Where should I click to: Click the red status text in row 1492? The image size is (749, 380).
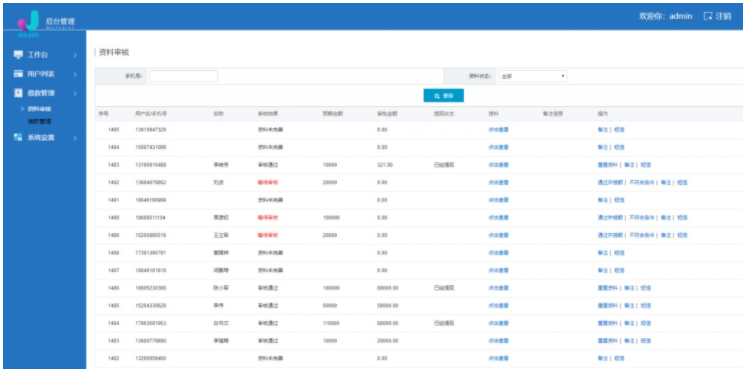click(x=268, y=182)
